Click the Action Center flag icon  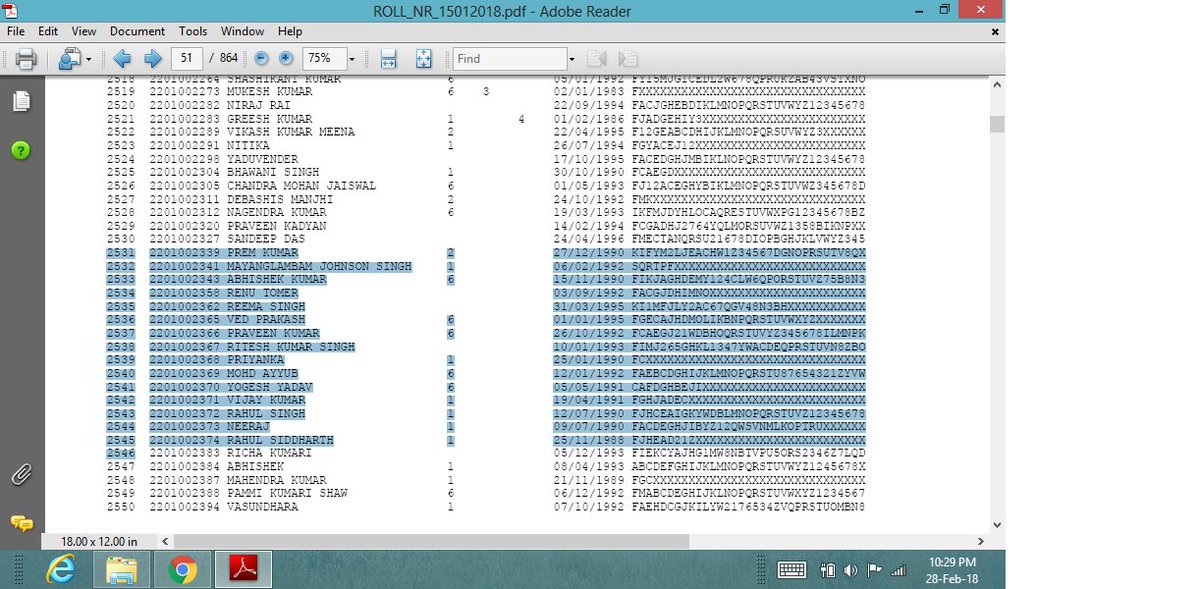(x=875, y=570)
